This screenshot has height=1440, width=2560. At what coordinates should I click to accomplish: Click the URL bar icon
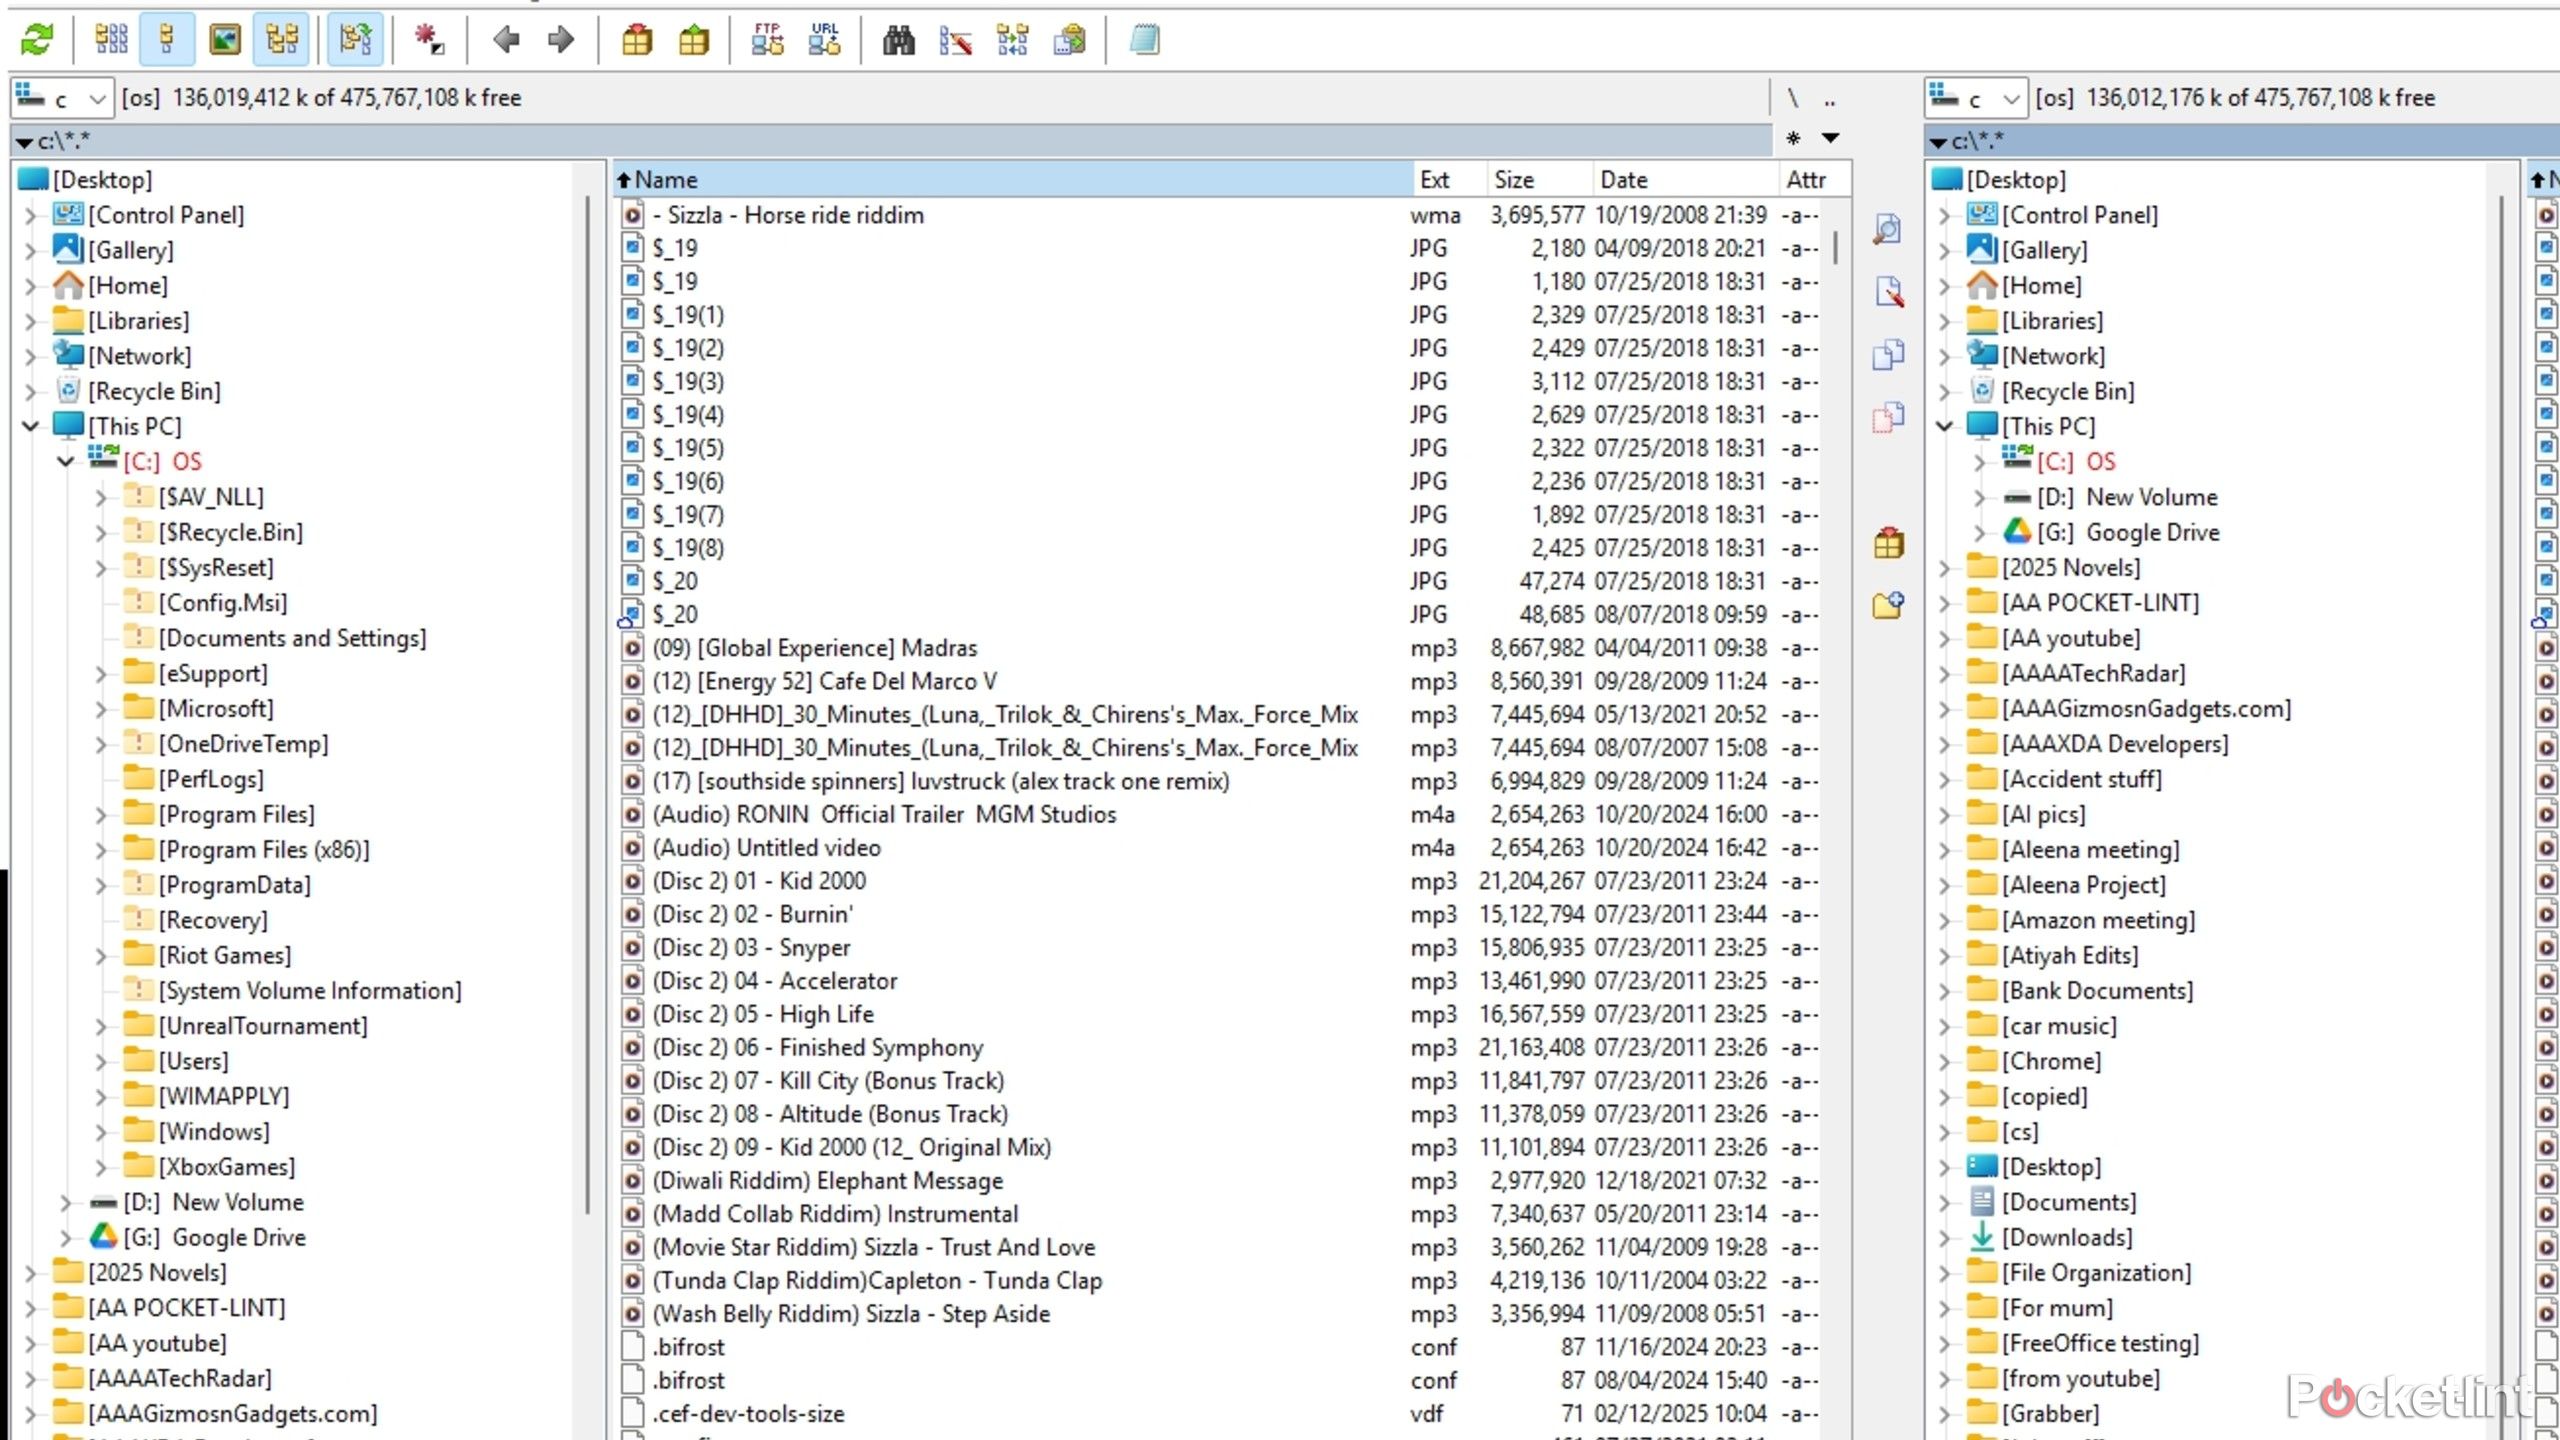[x=821, y=39]
